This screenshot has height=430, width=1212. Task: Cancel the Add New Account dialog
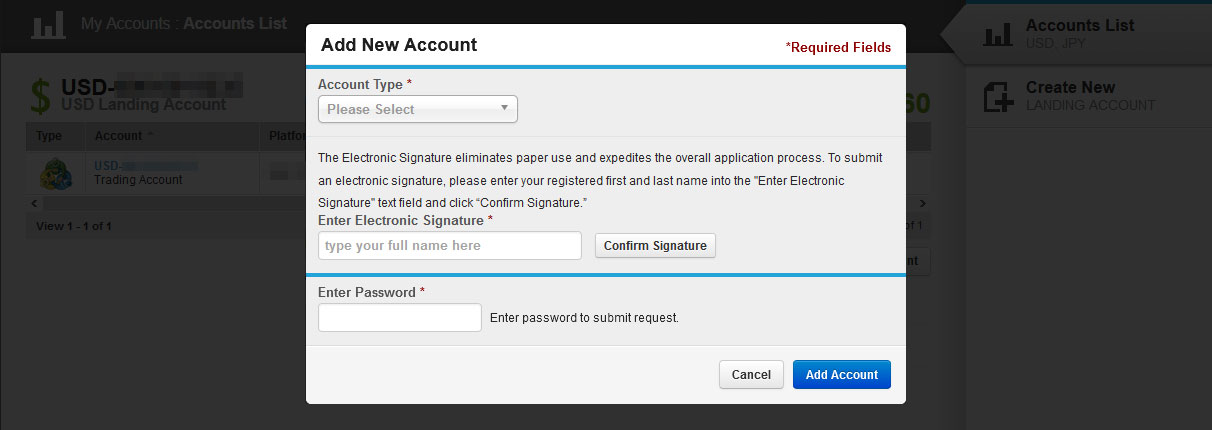751,375
